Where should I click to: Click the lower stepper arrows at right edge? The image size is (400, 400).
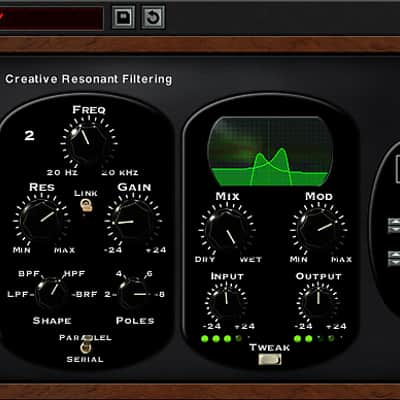tap(394, 258)
